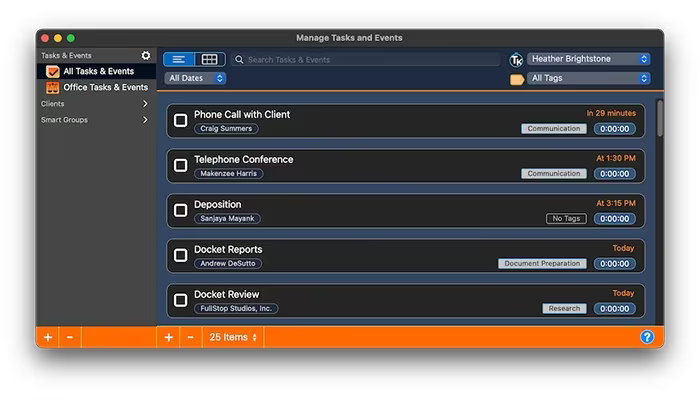Click the "At 3:15 PM" due time

pos(616,203)
